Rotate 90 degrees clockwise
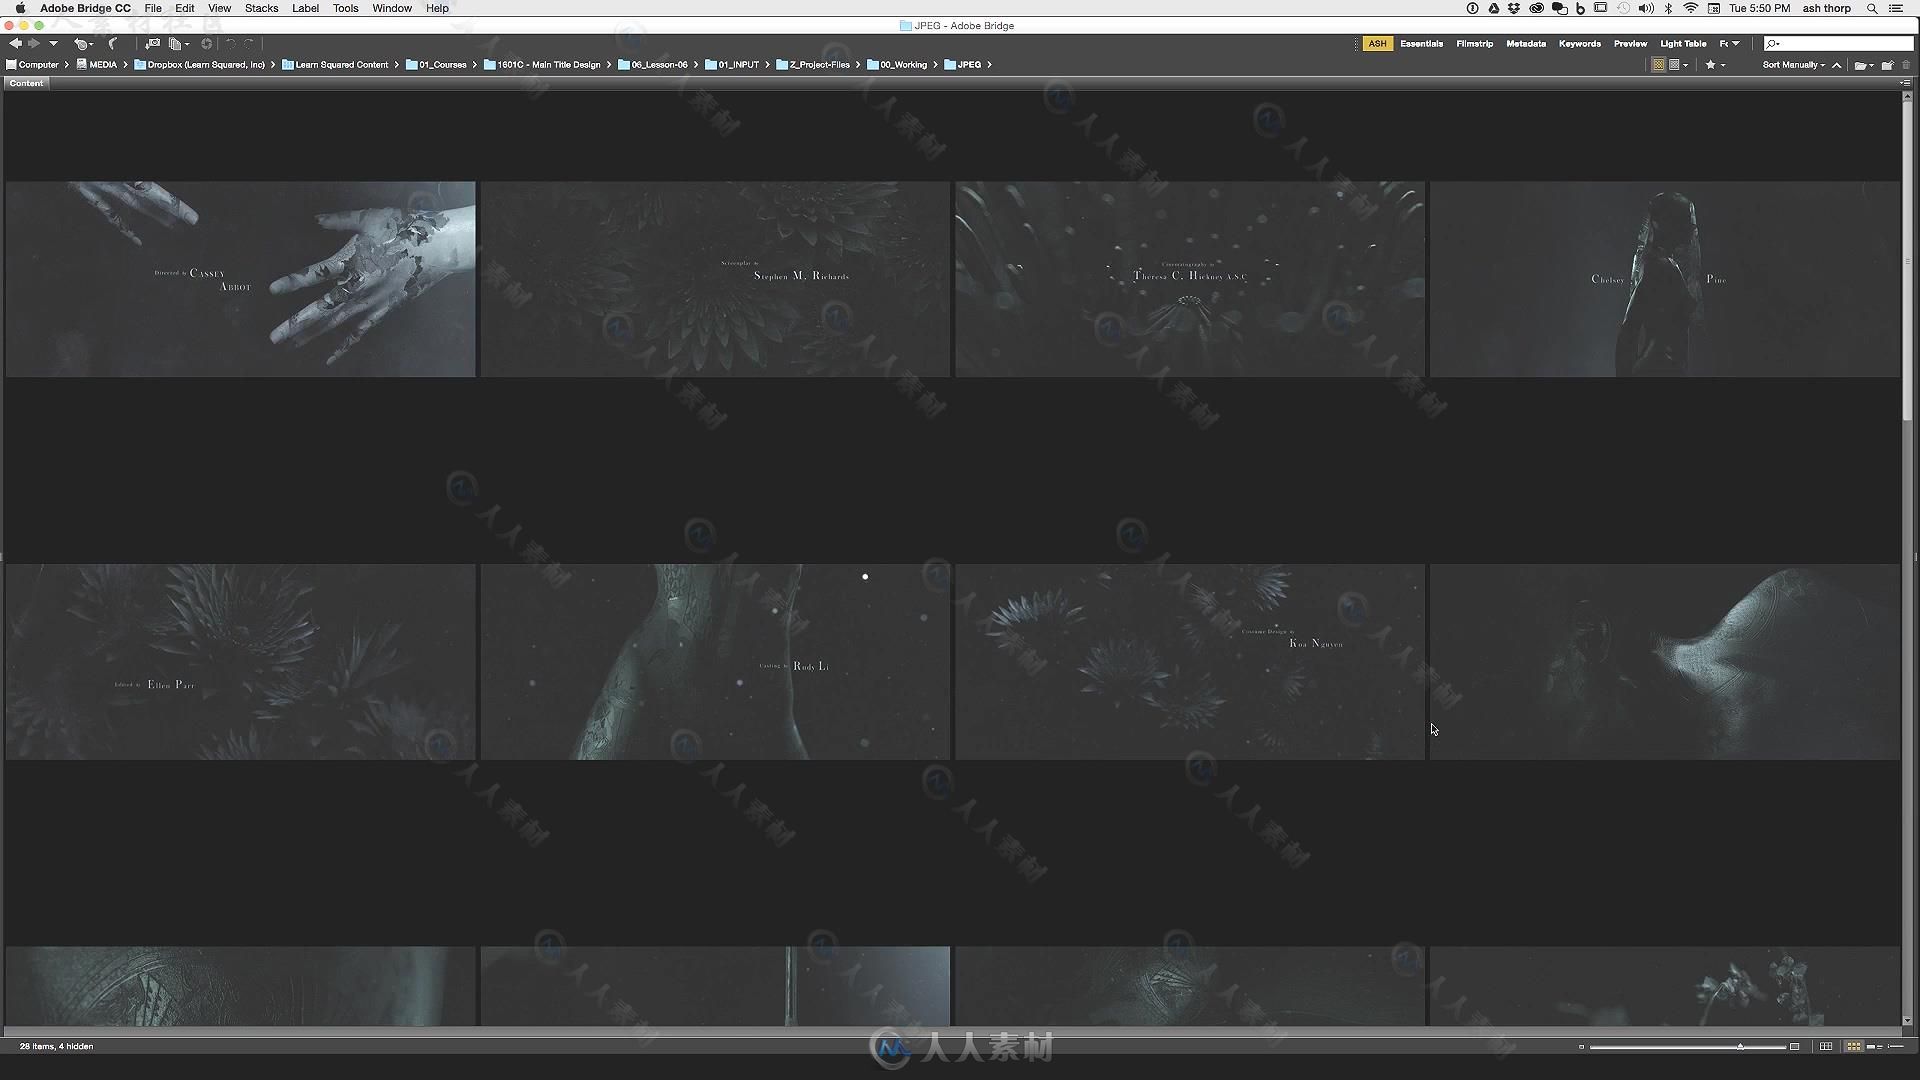Viewport: 1920px width, 1080px height. (x=249, y=44)
